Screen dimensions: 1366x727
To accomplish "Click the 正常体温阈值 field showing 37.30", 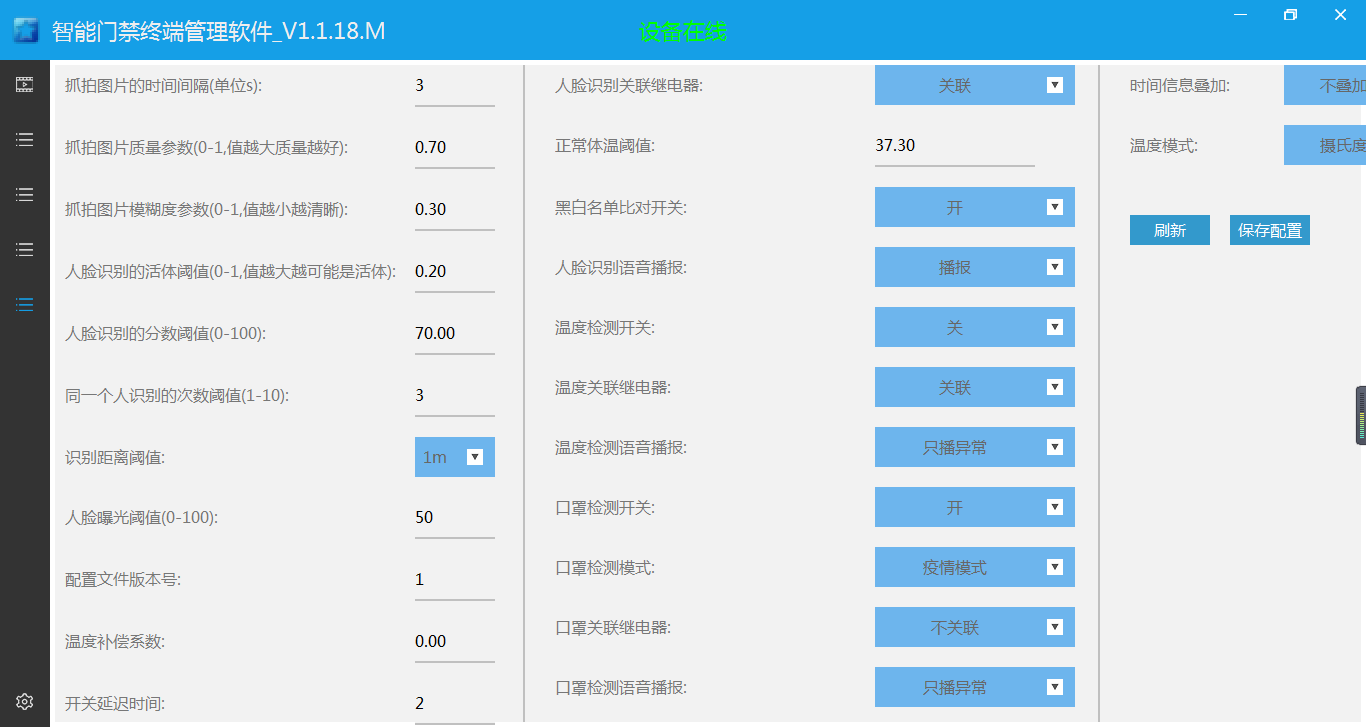I will tap(954, 146).
